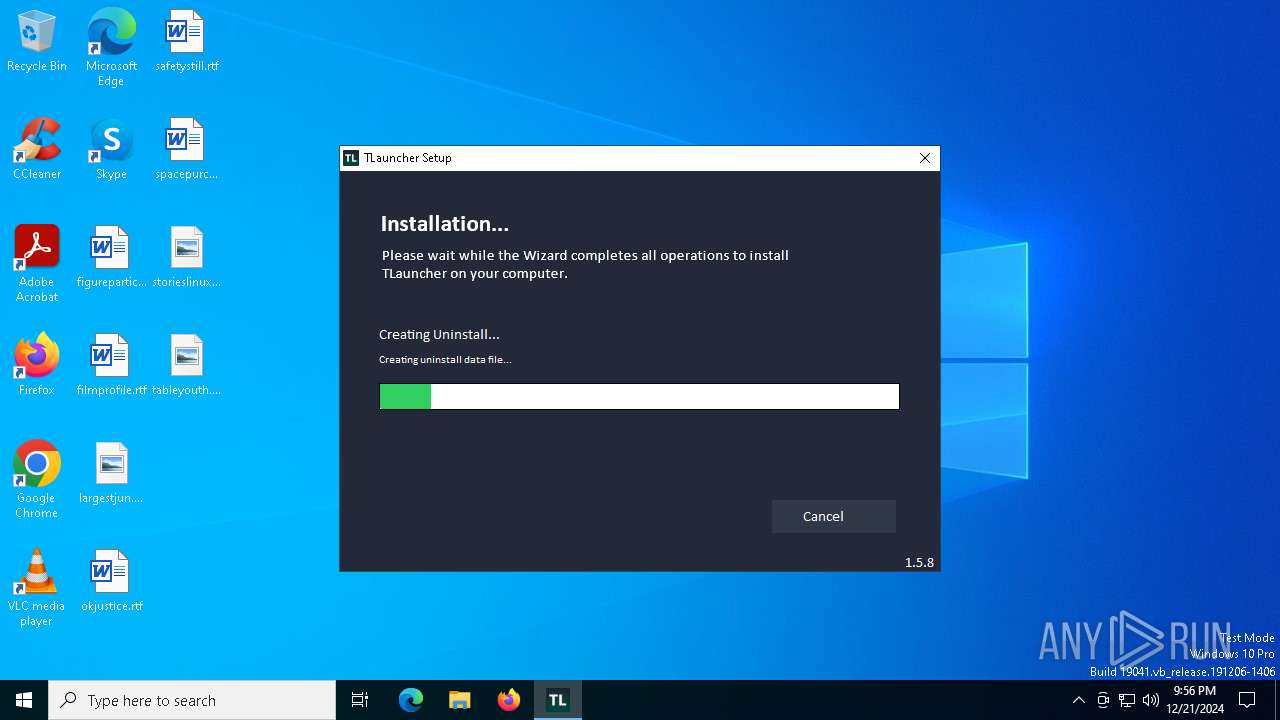Open the network tray icon
The width and height of the screenshot is (1280, 720).
click(x=1127, y=700)
